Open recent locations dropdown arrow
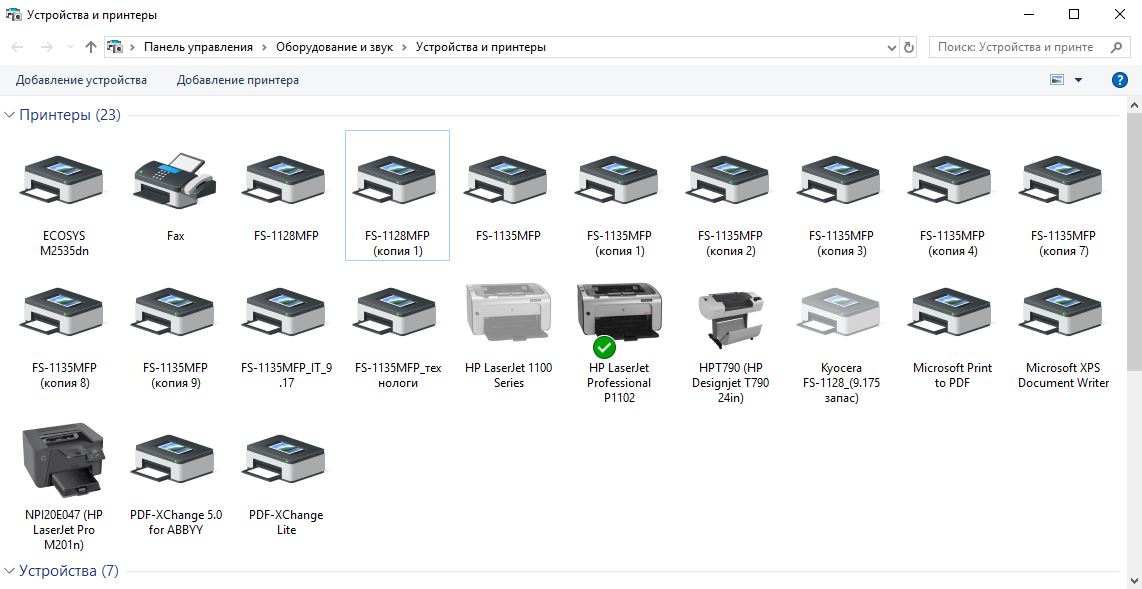 coord(71,47)
